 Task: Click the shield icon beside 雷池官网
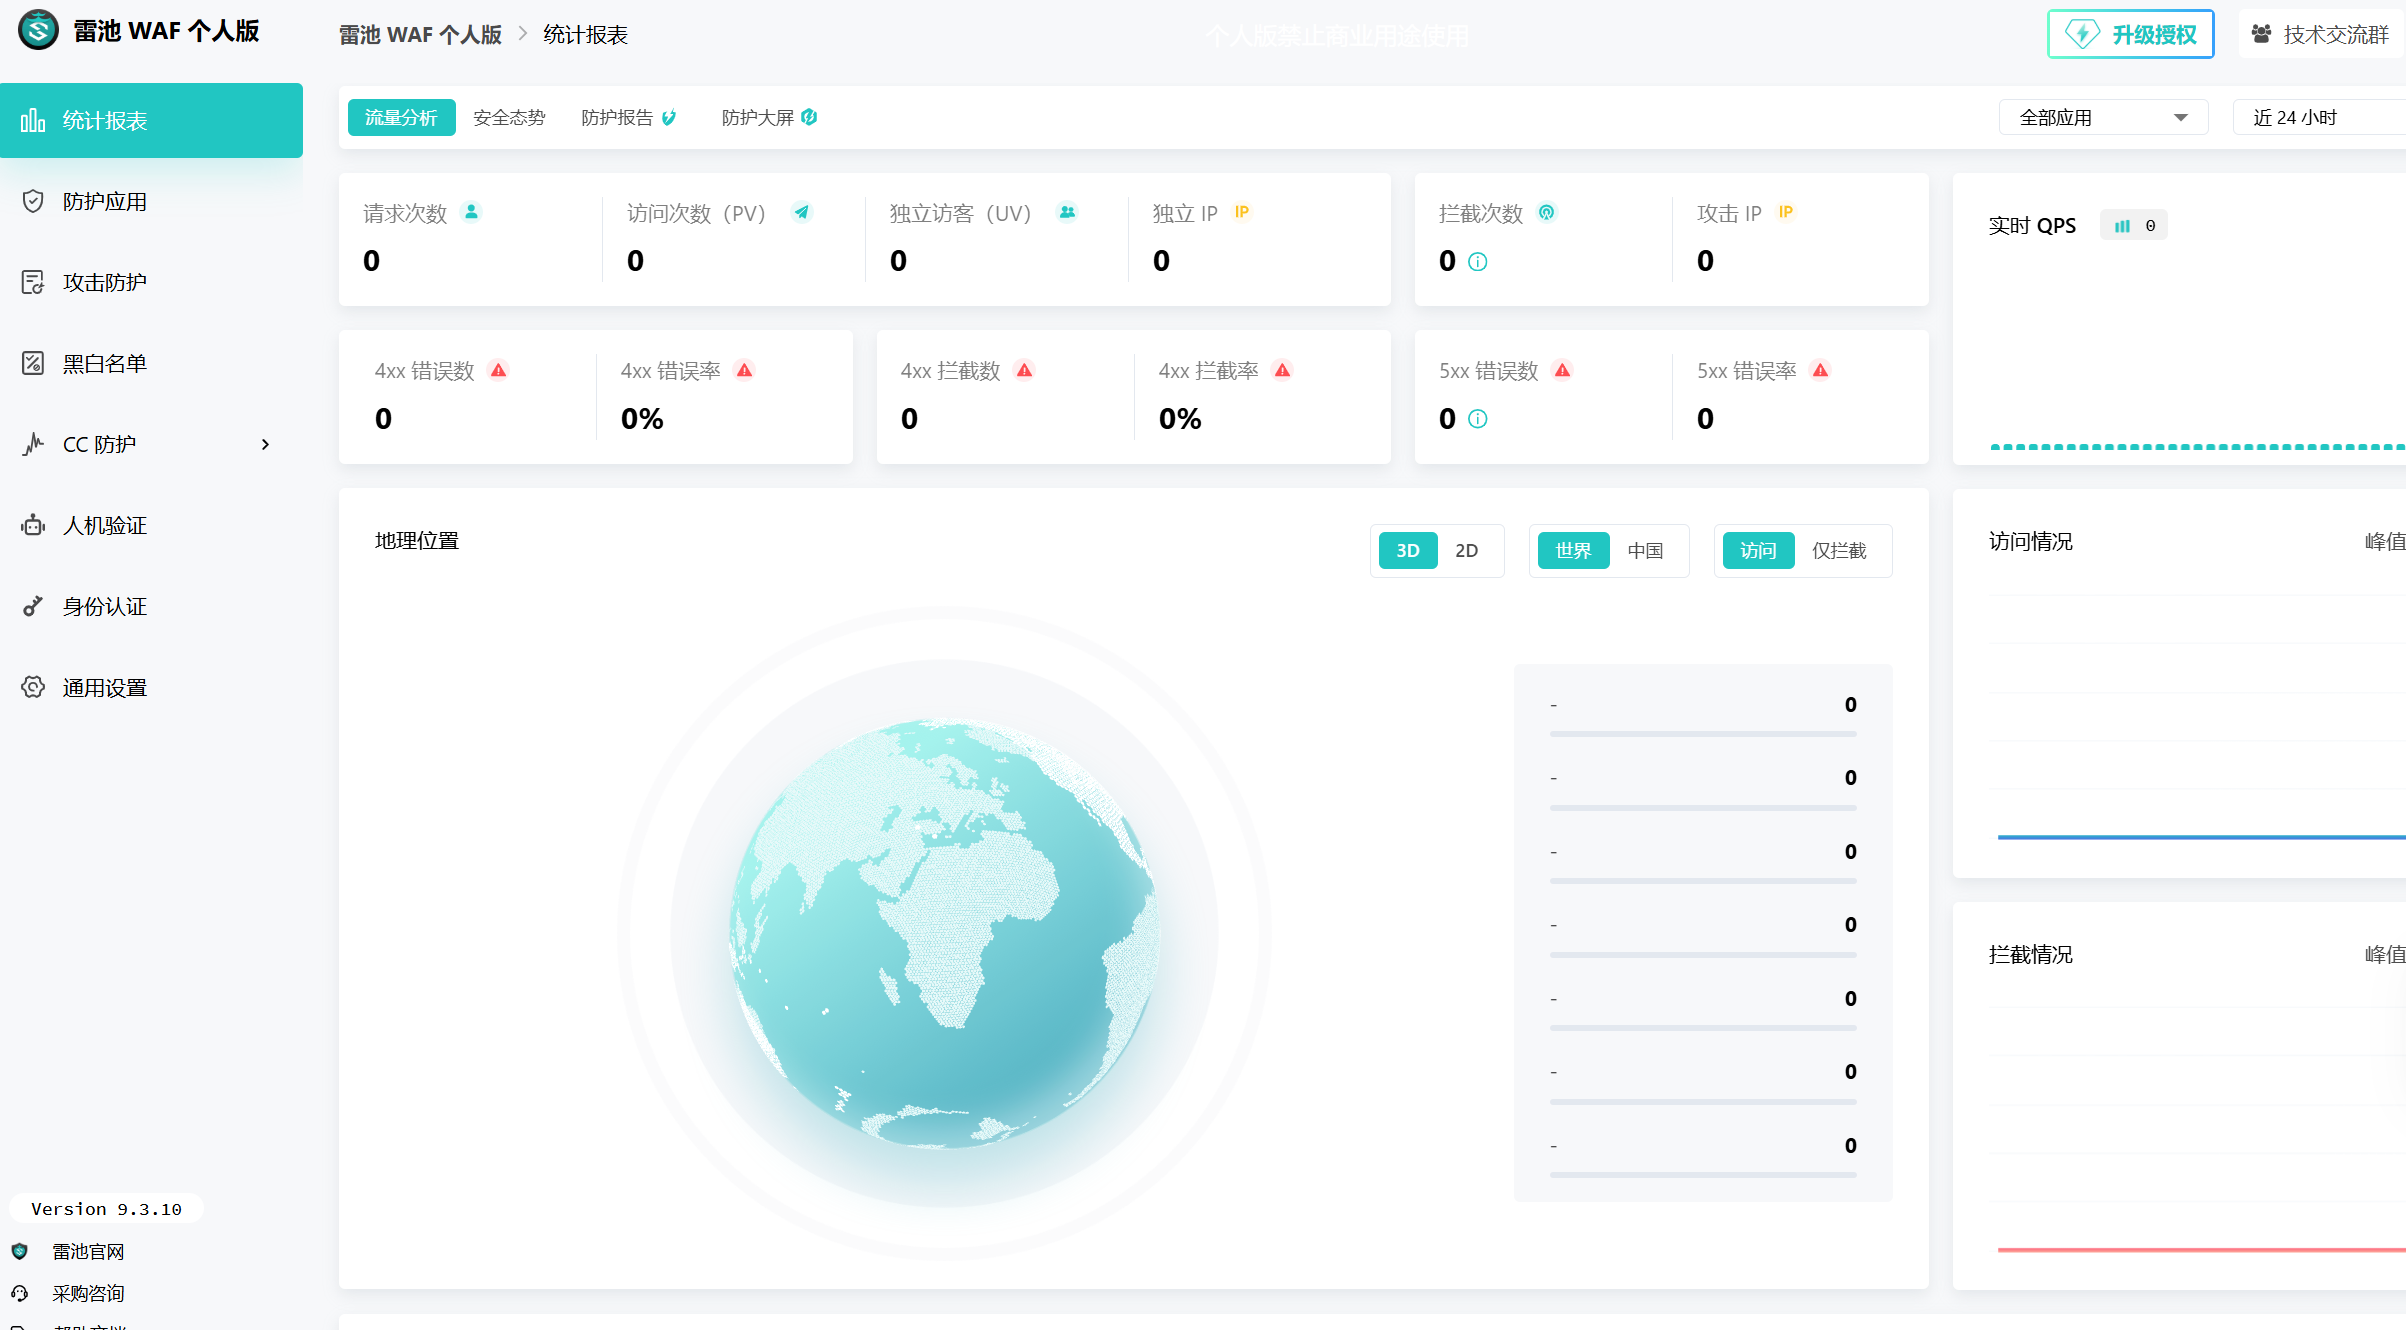pyautogui.click(x=20, y=1251)
